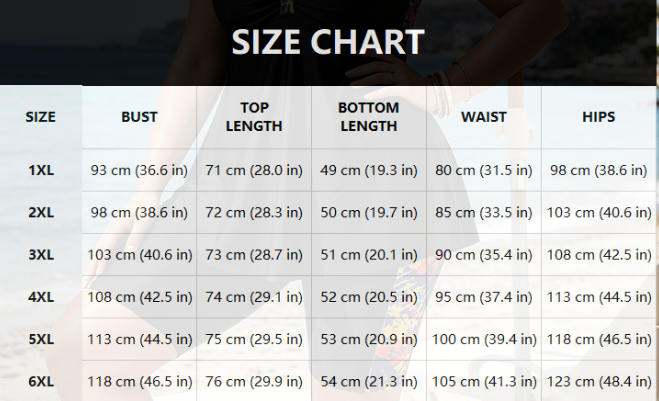The width and height of the screenshot is (659, 401).
Task: Click the 98 cm (38.6 in) hips cell
Action: pyautogui.click(x=598, y=170)
